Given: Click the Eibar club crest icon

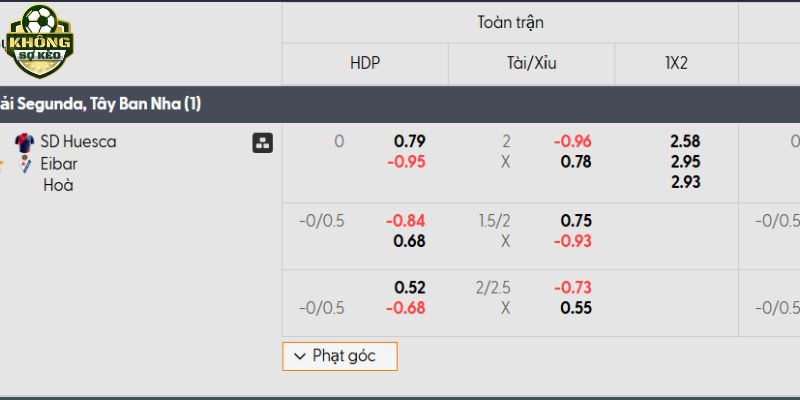Looking at the screenshot, I should coord(24,164).
